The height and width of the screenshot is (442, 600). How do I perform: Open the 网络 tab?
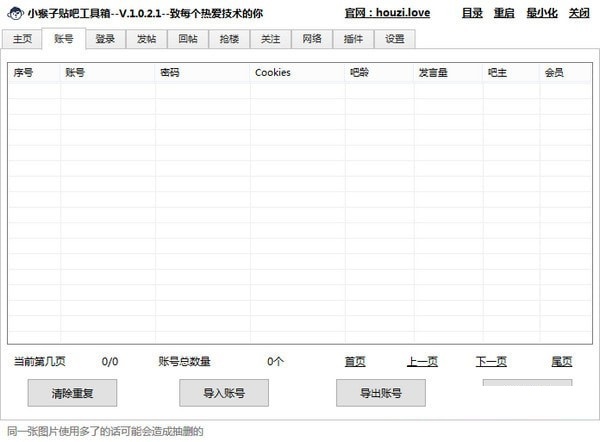[312, 39]
